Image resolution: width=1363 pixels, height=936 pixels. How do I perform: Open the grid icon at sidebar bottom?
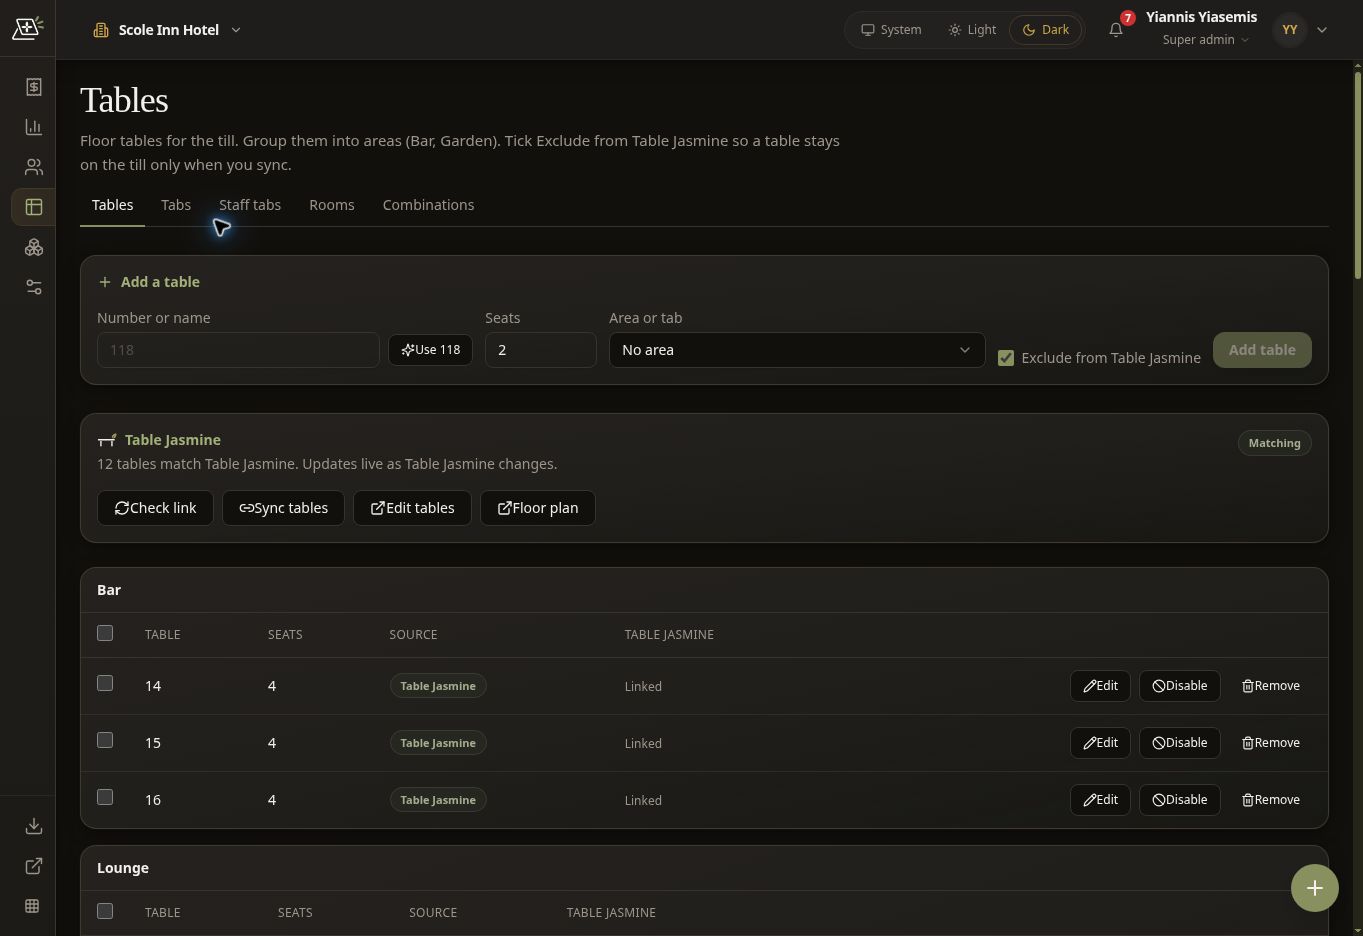tap(33, 906)
